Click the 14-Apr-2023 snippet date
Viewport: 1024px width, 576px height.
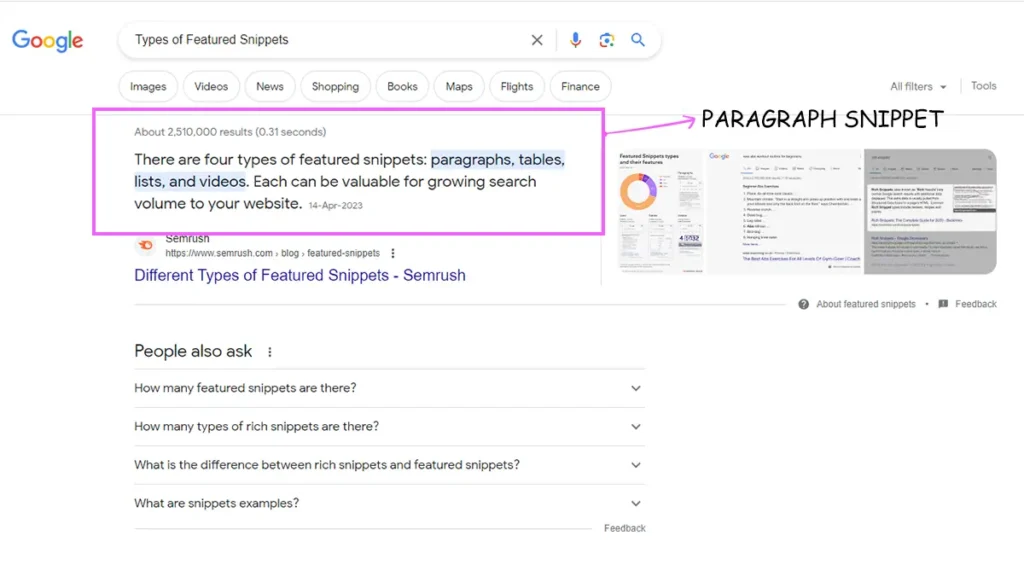[x=336, y=205]
